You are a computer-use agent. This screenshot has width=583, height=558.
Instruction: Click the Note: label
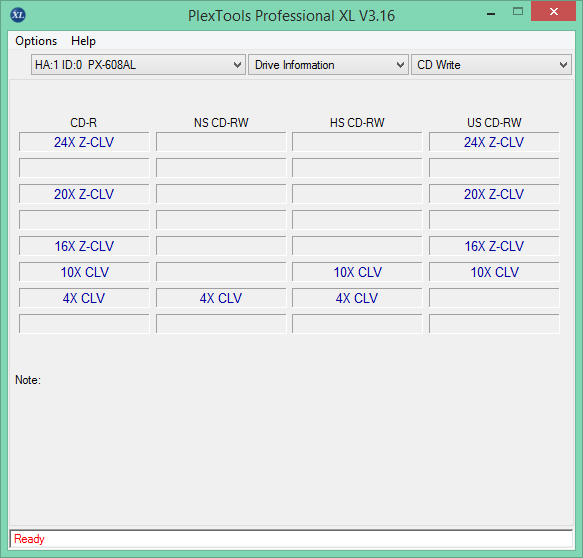[28, 380]
